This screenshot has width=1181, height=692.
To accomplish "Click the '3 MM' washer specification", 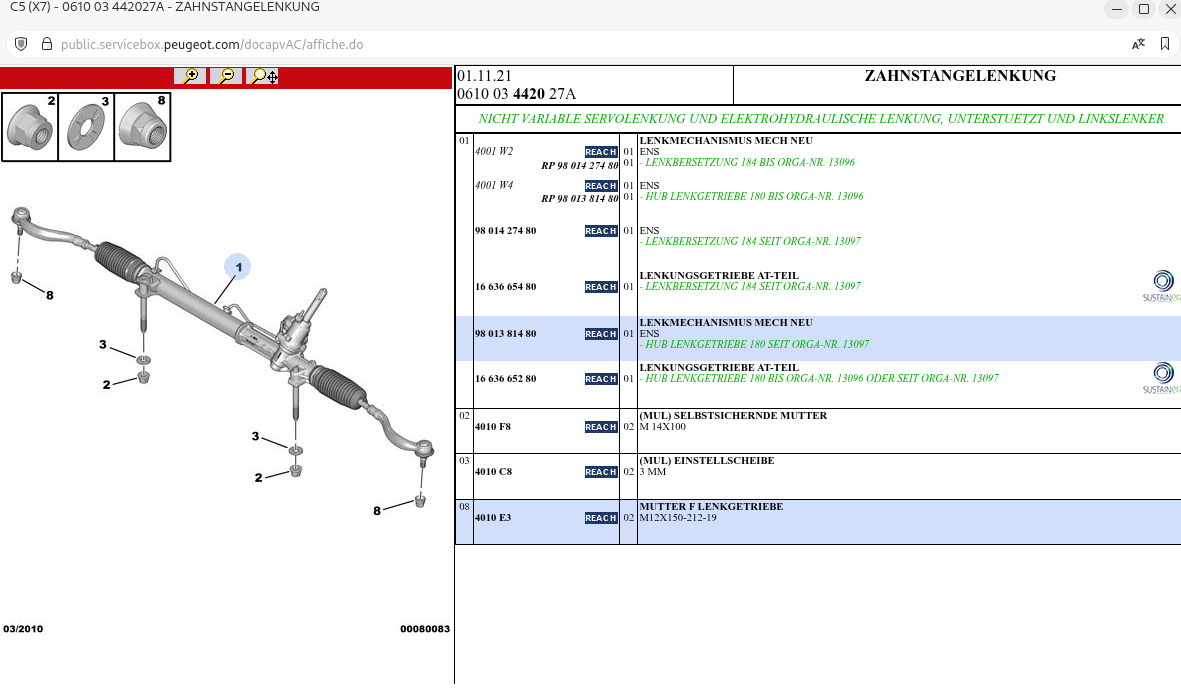I will pos(653,472).
